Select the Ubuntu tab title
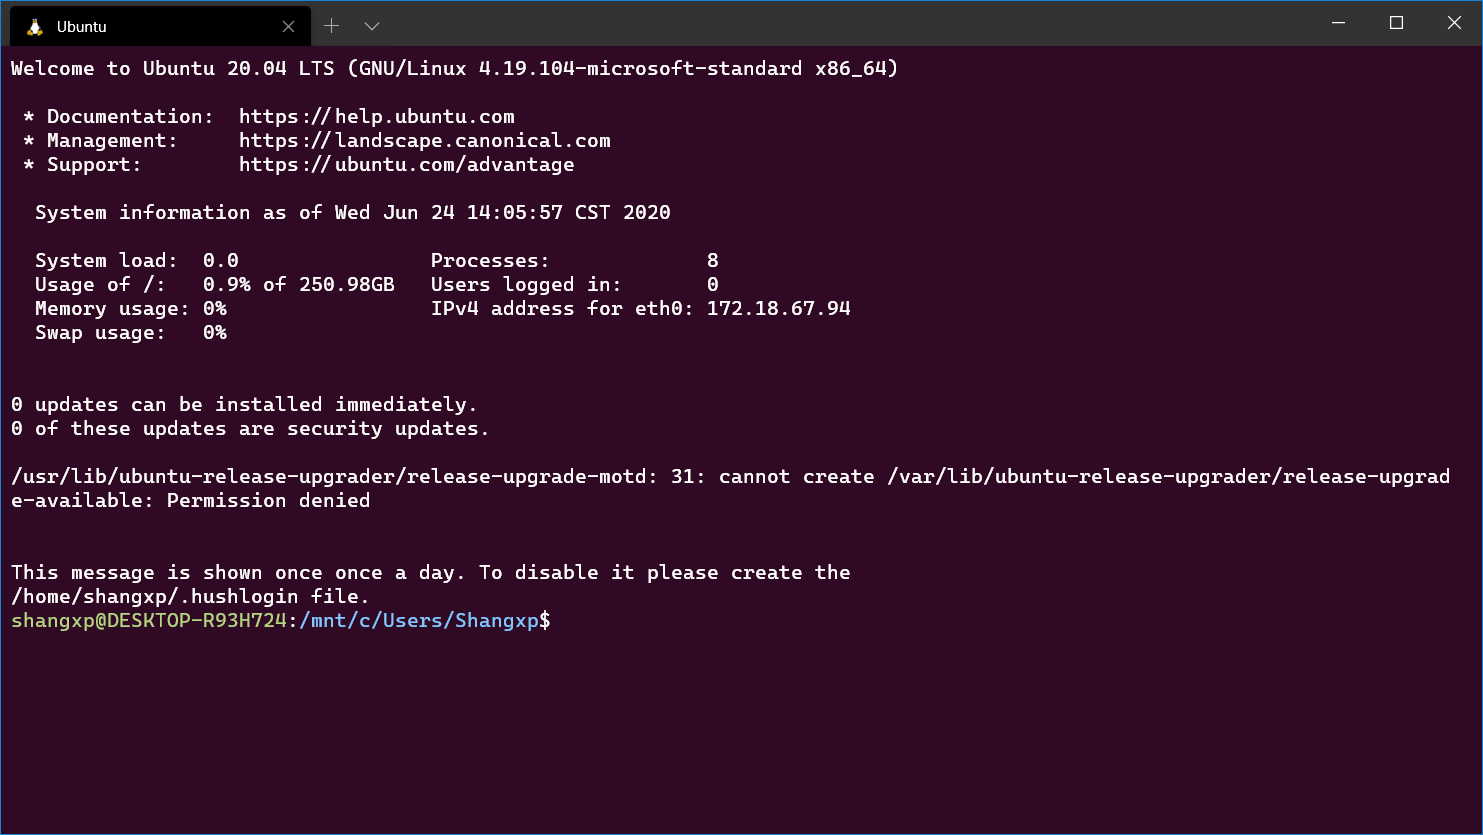 [82, 27]
